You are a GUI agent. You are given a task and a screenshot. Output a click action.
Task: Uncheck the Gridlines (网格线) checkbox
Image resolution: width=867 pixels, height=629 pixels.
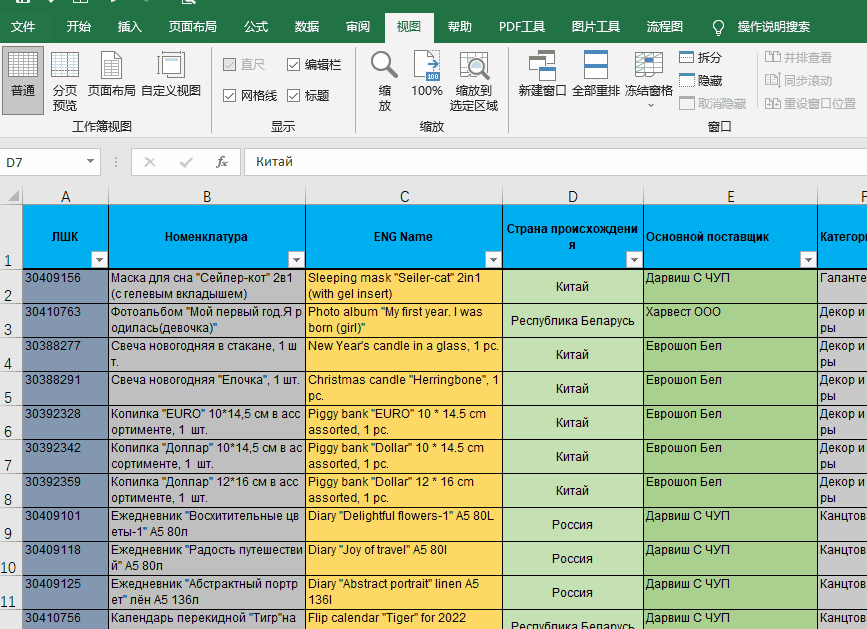[x=229, y=96]
